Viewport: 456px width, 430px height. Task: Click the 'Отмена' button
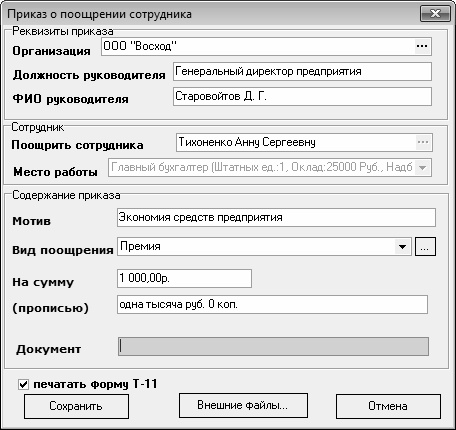pyautogui.click(x=388, y=406)
